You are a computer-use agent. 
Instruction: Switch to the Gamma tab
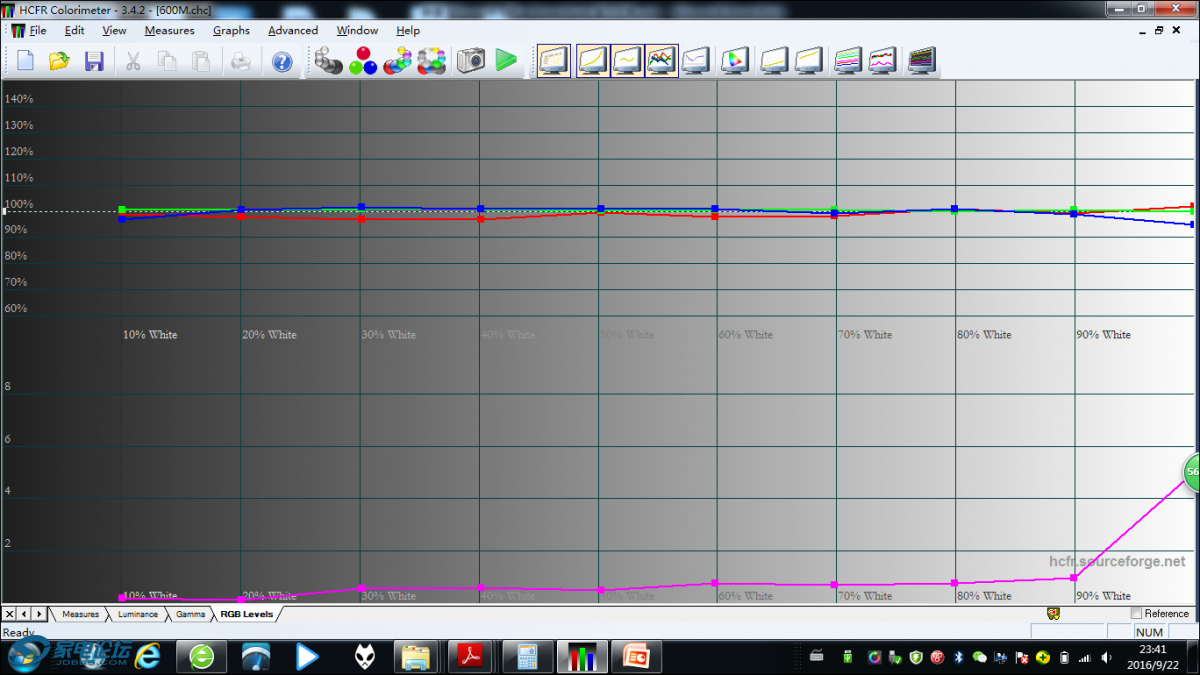click(190, 614)
